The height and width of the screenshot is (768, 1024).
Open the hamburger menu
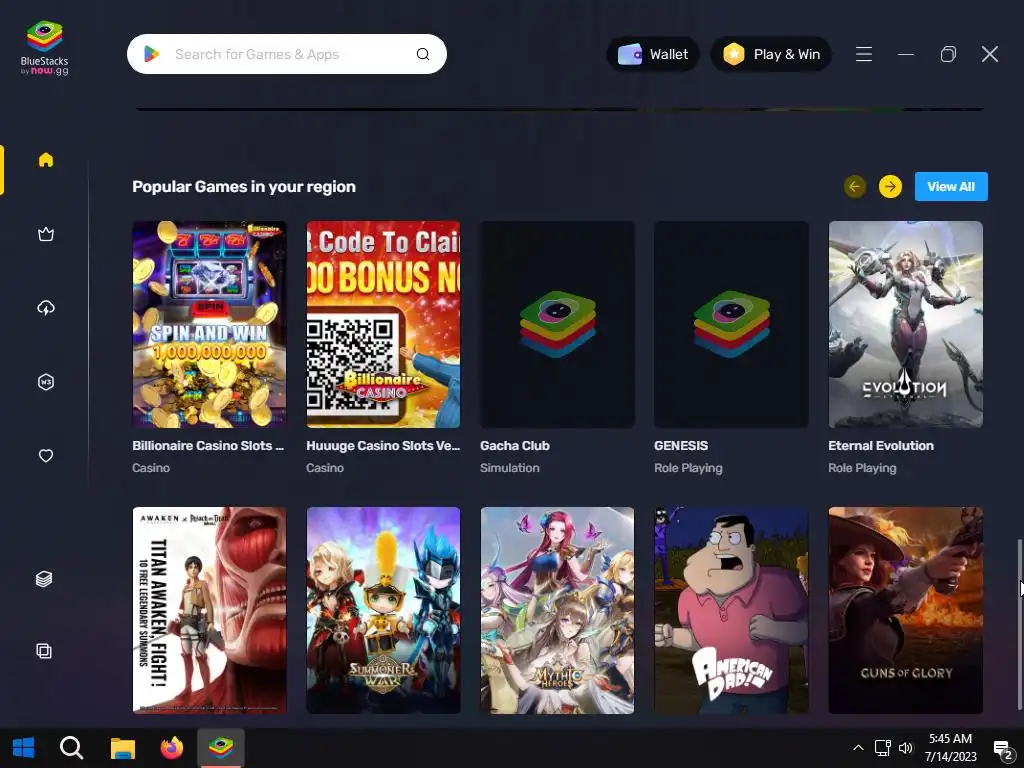(x=864, y=54)
